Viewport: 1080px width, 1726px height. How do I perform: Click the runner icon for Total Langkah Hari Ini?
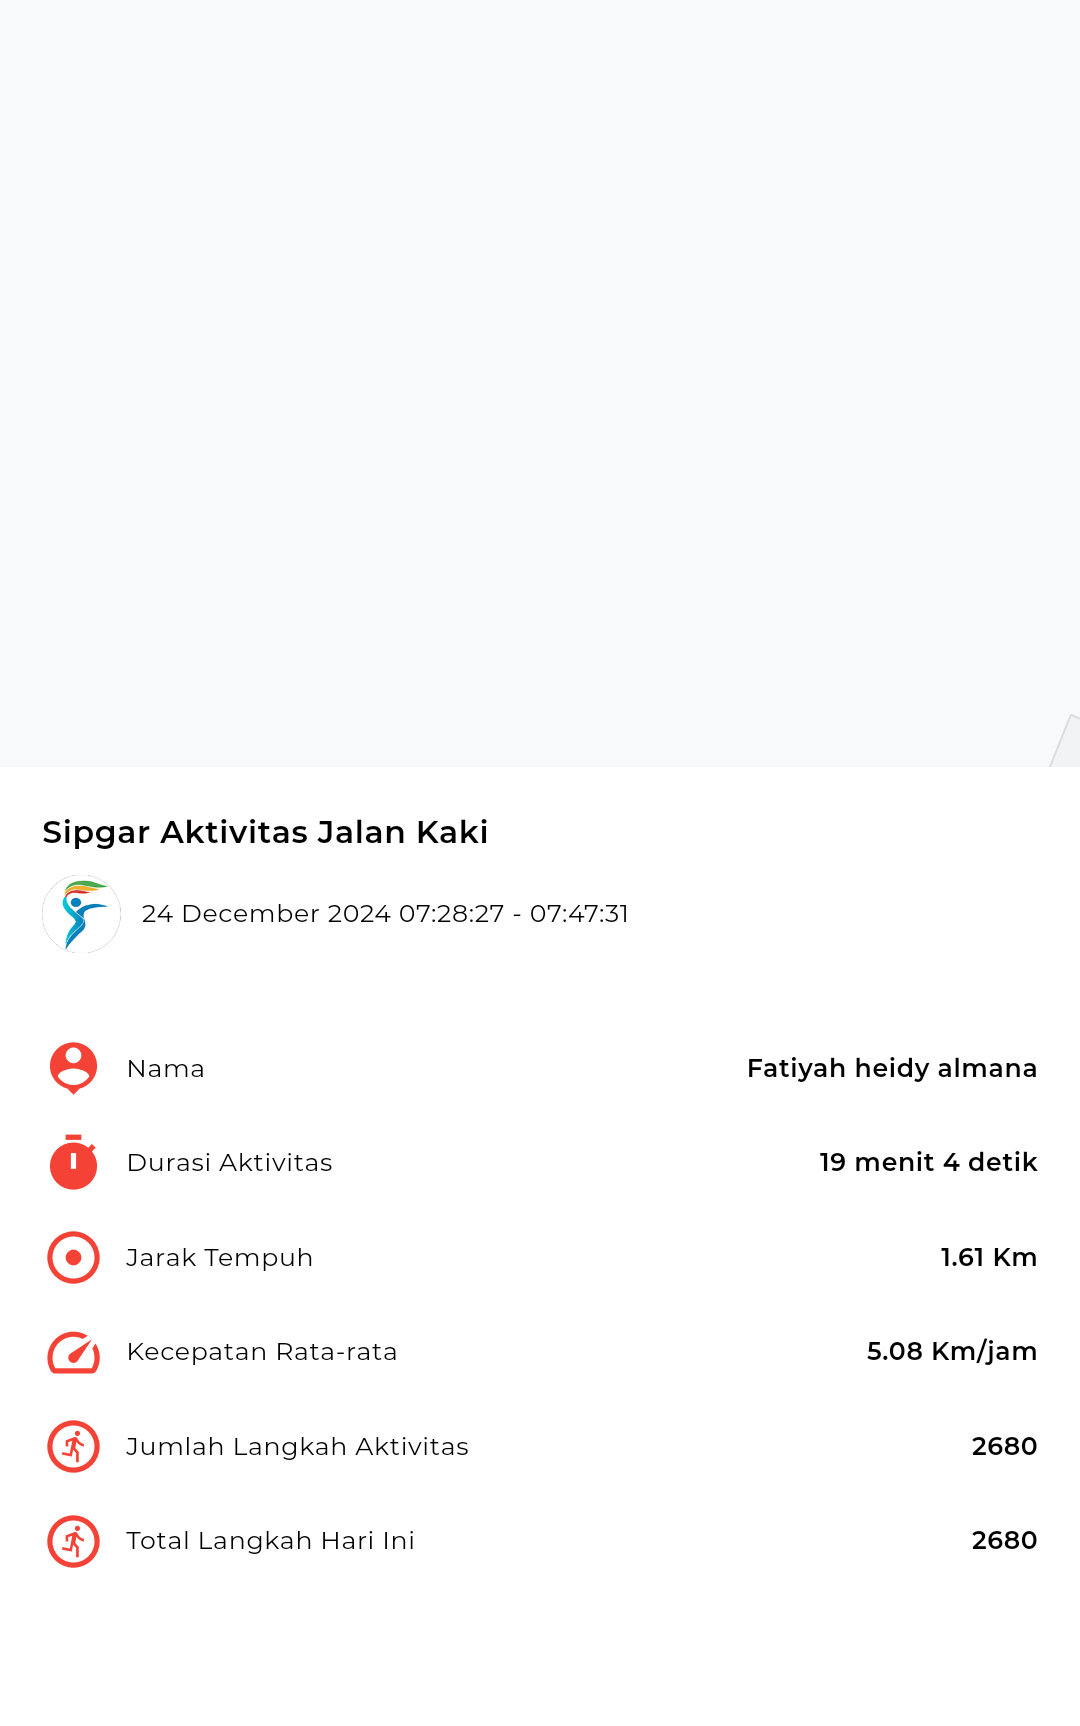click(73, 1541)
